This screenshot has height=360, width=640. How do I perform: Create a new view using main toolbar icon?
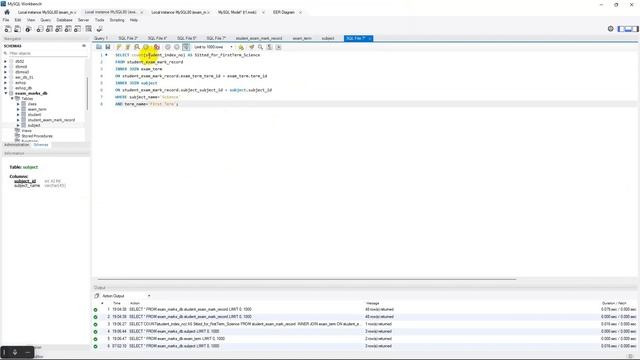pos(58,29)
